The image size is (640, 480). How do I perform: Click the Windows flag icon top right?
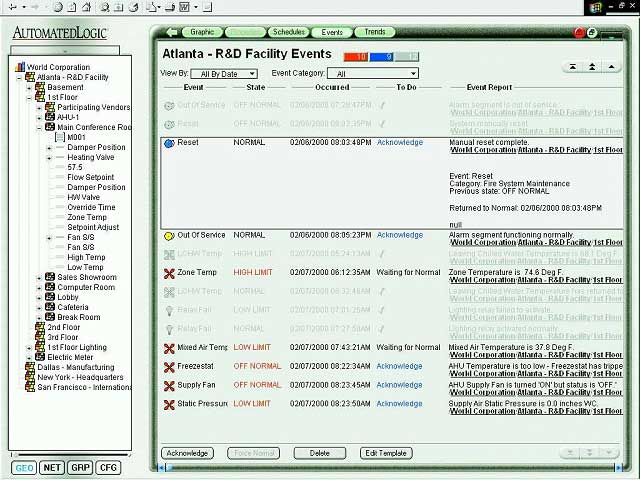tap(596, 7)
